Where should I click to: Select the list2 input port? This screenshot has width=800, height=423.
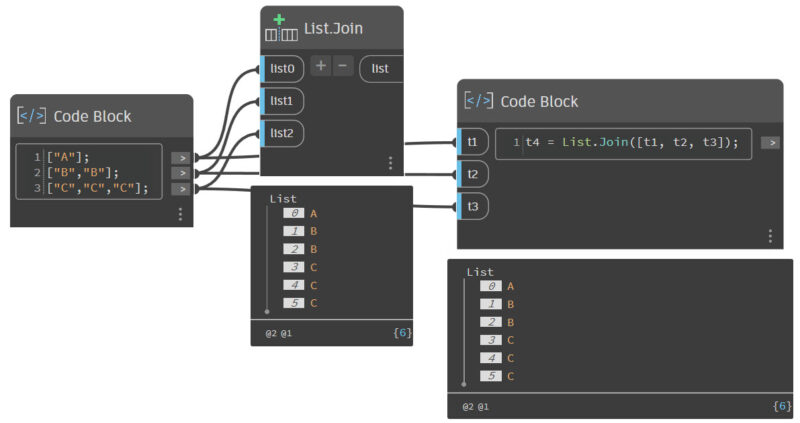pyautogui.click(x=282, y=133)
